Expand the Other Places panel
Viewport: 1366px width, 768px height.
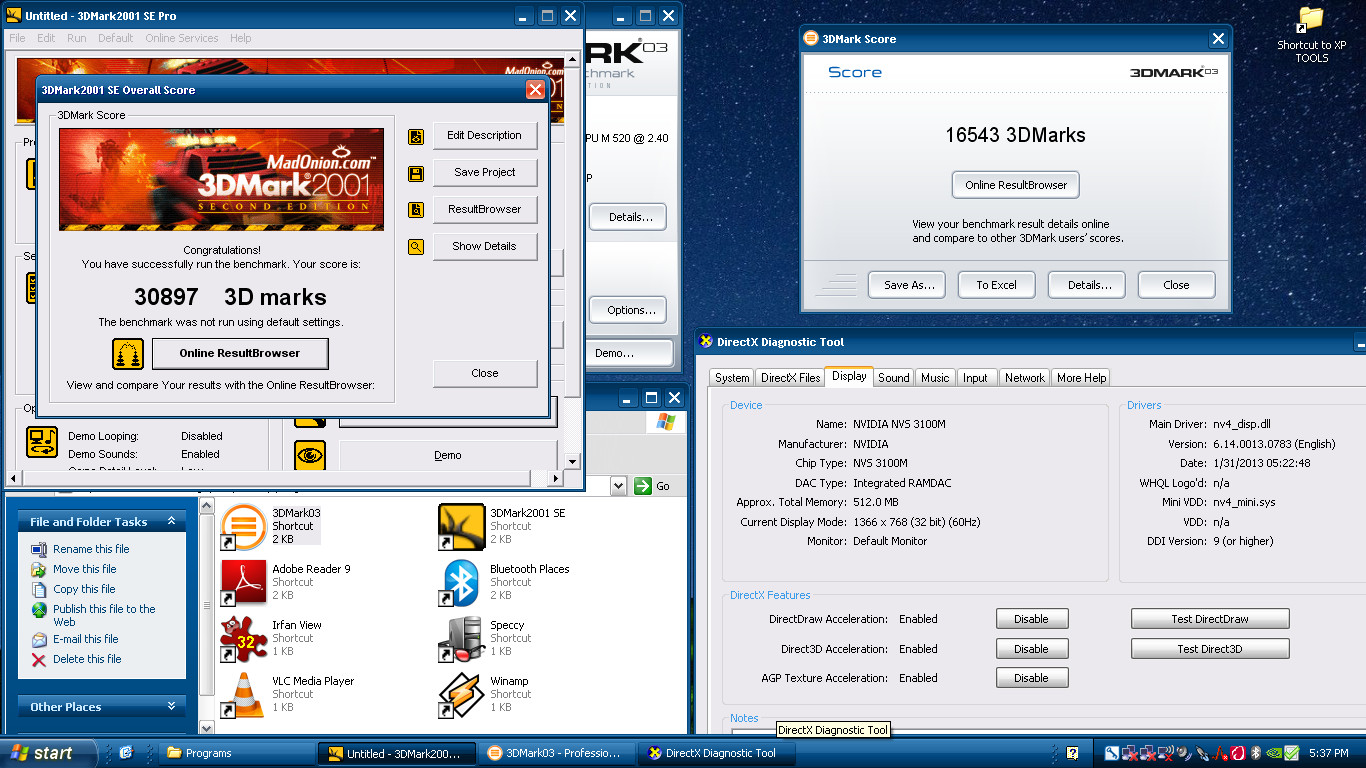(171, 706)
